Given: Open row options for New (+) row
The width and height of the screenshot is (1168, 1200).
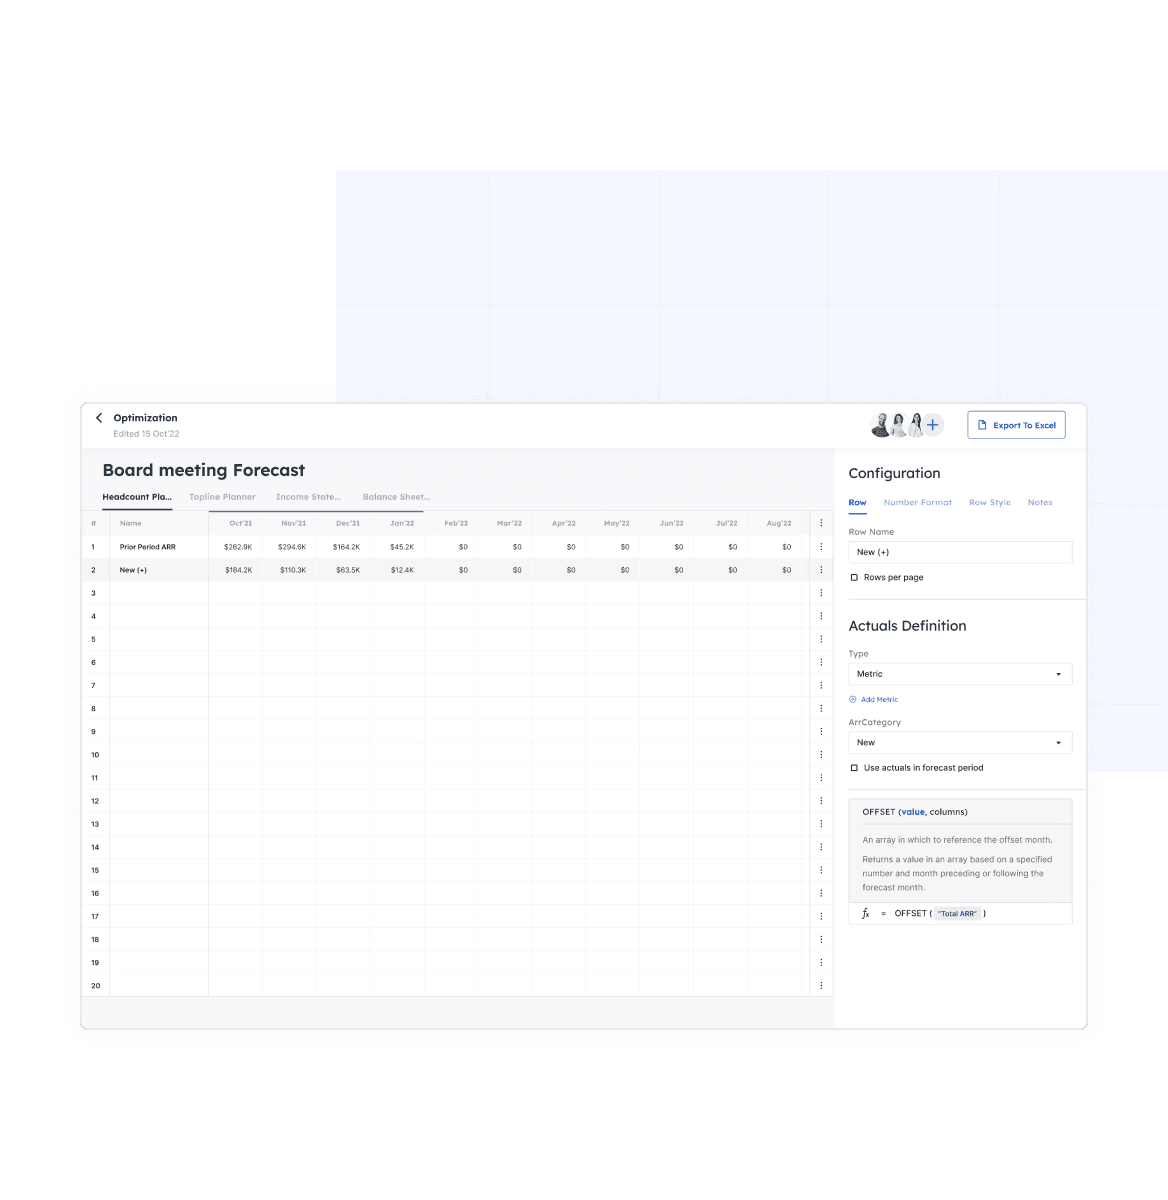Looking at the screenshot, I should point(821,570).
